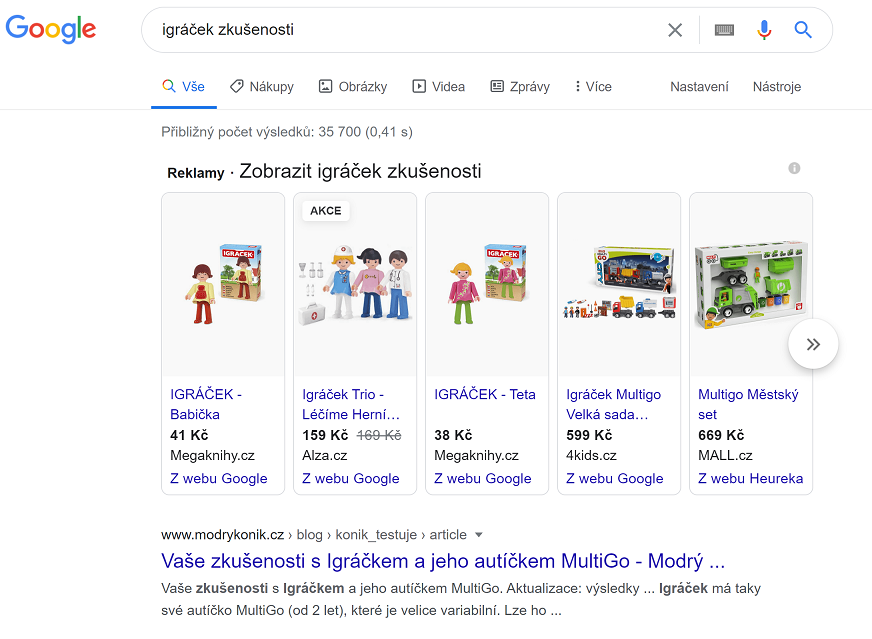Open the IGRÁČEK - Babička product thumbnail
This screenshot has height=639, width=872.
(223, 285)
